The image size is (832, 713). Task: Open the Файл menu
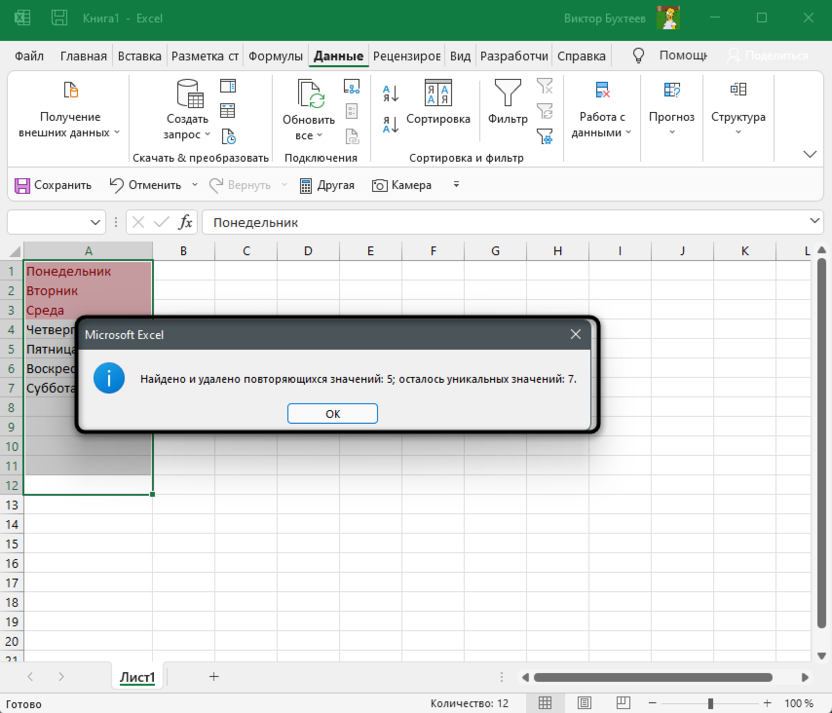click(29, 56)
